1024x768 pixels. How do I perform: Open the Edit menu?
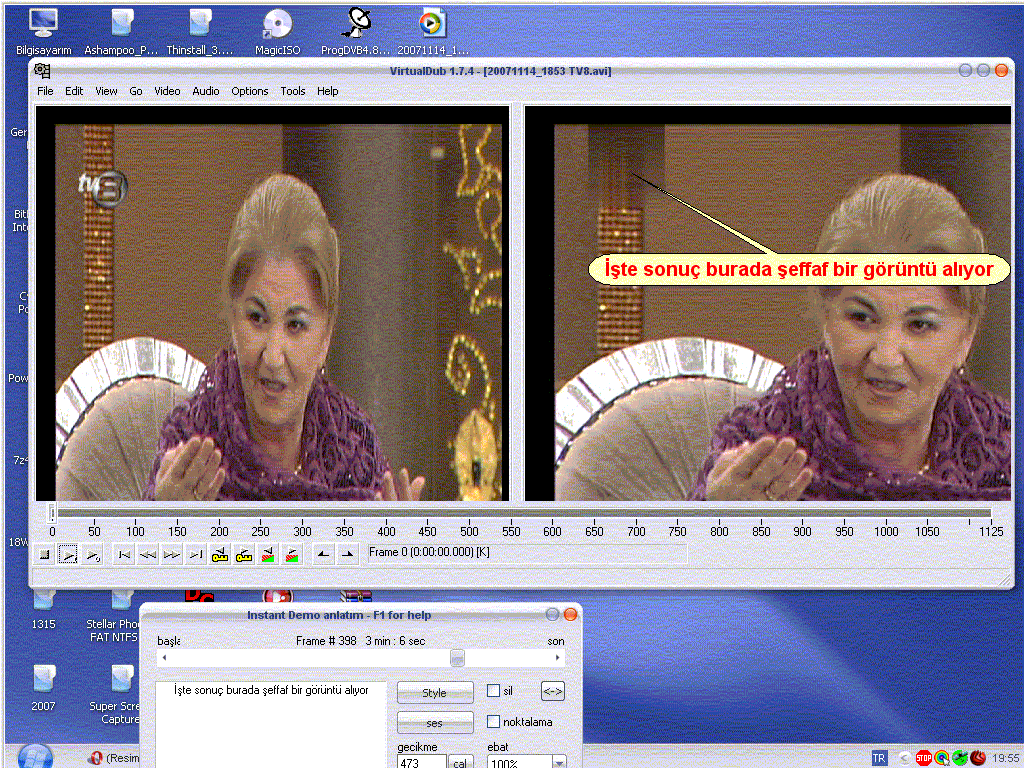(x=74, y=91)
